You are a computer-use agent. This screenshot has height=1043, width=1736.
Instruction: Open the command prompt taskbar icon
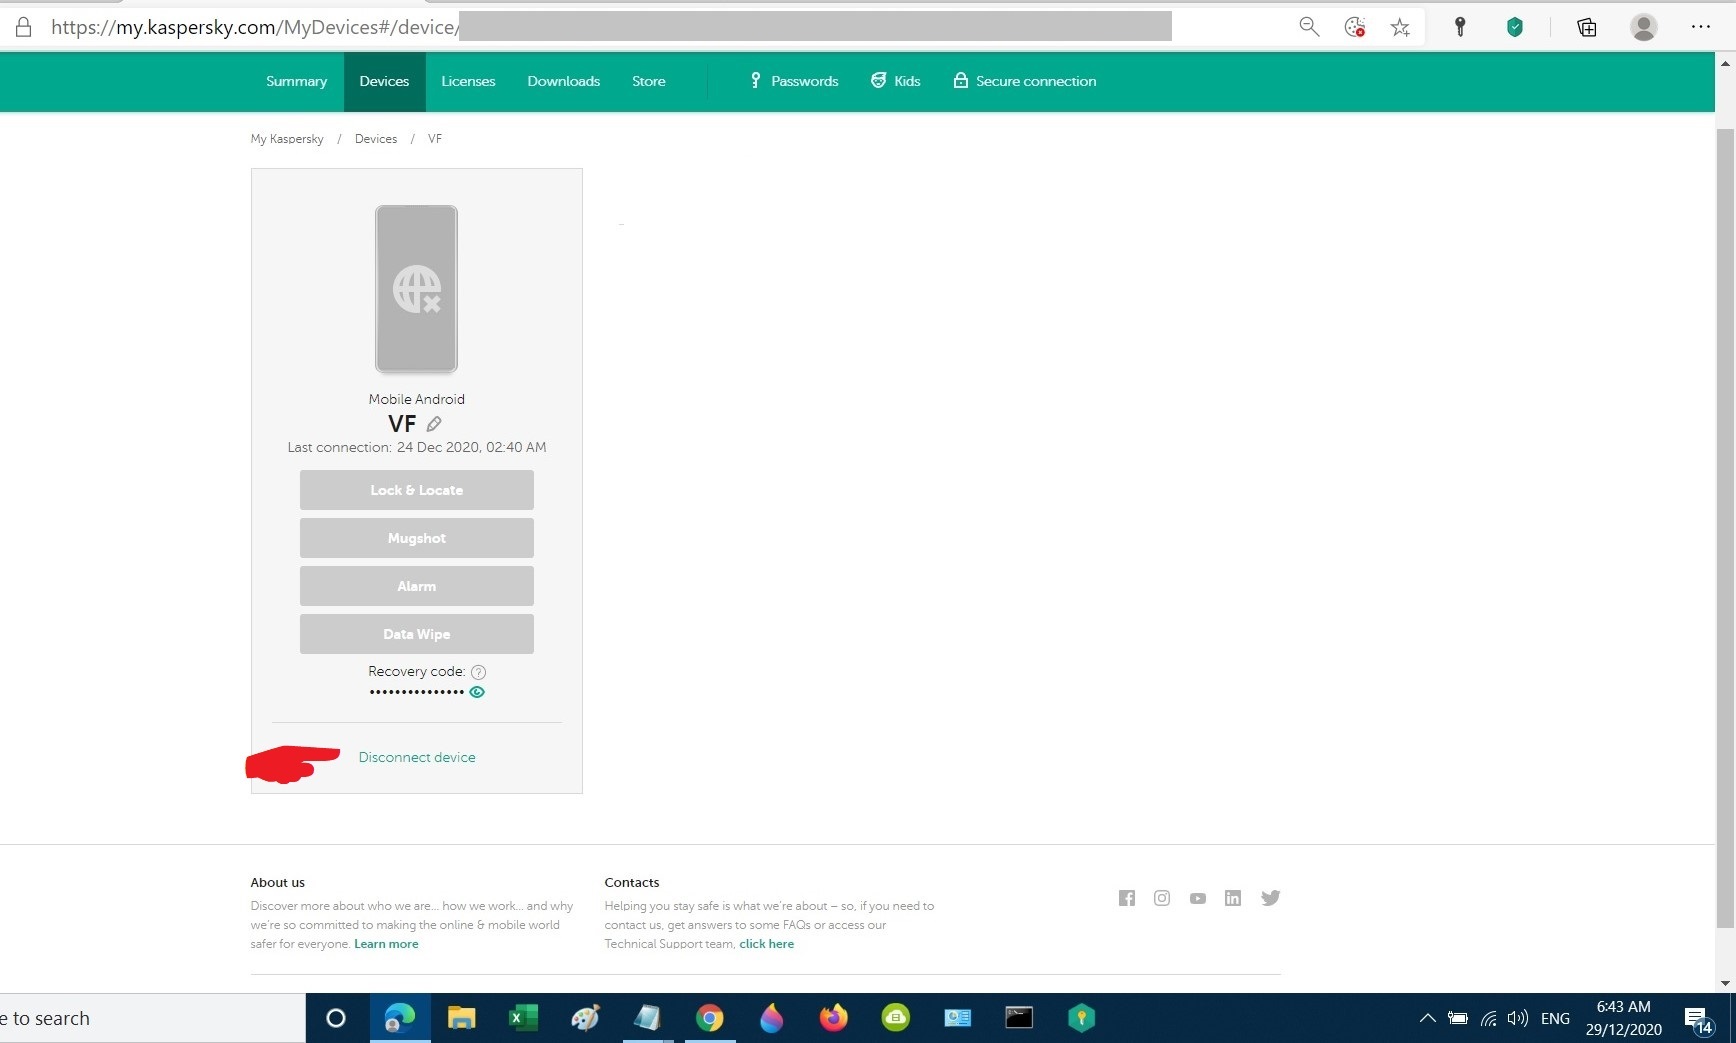1019,1018
